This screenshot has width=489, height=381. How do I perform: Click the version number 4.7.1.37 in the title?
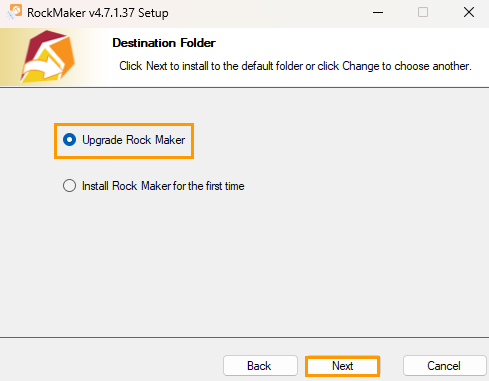click(x=111, y=13)
